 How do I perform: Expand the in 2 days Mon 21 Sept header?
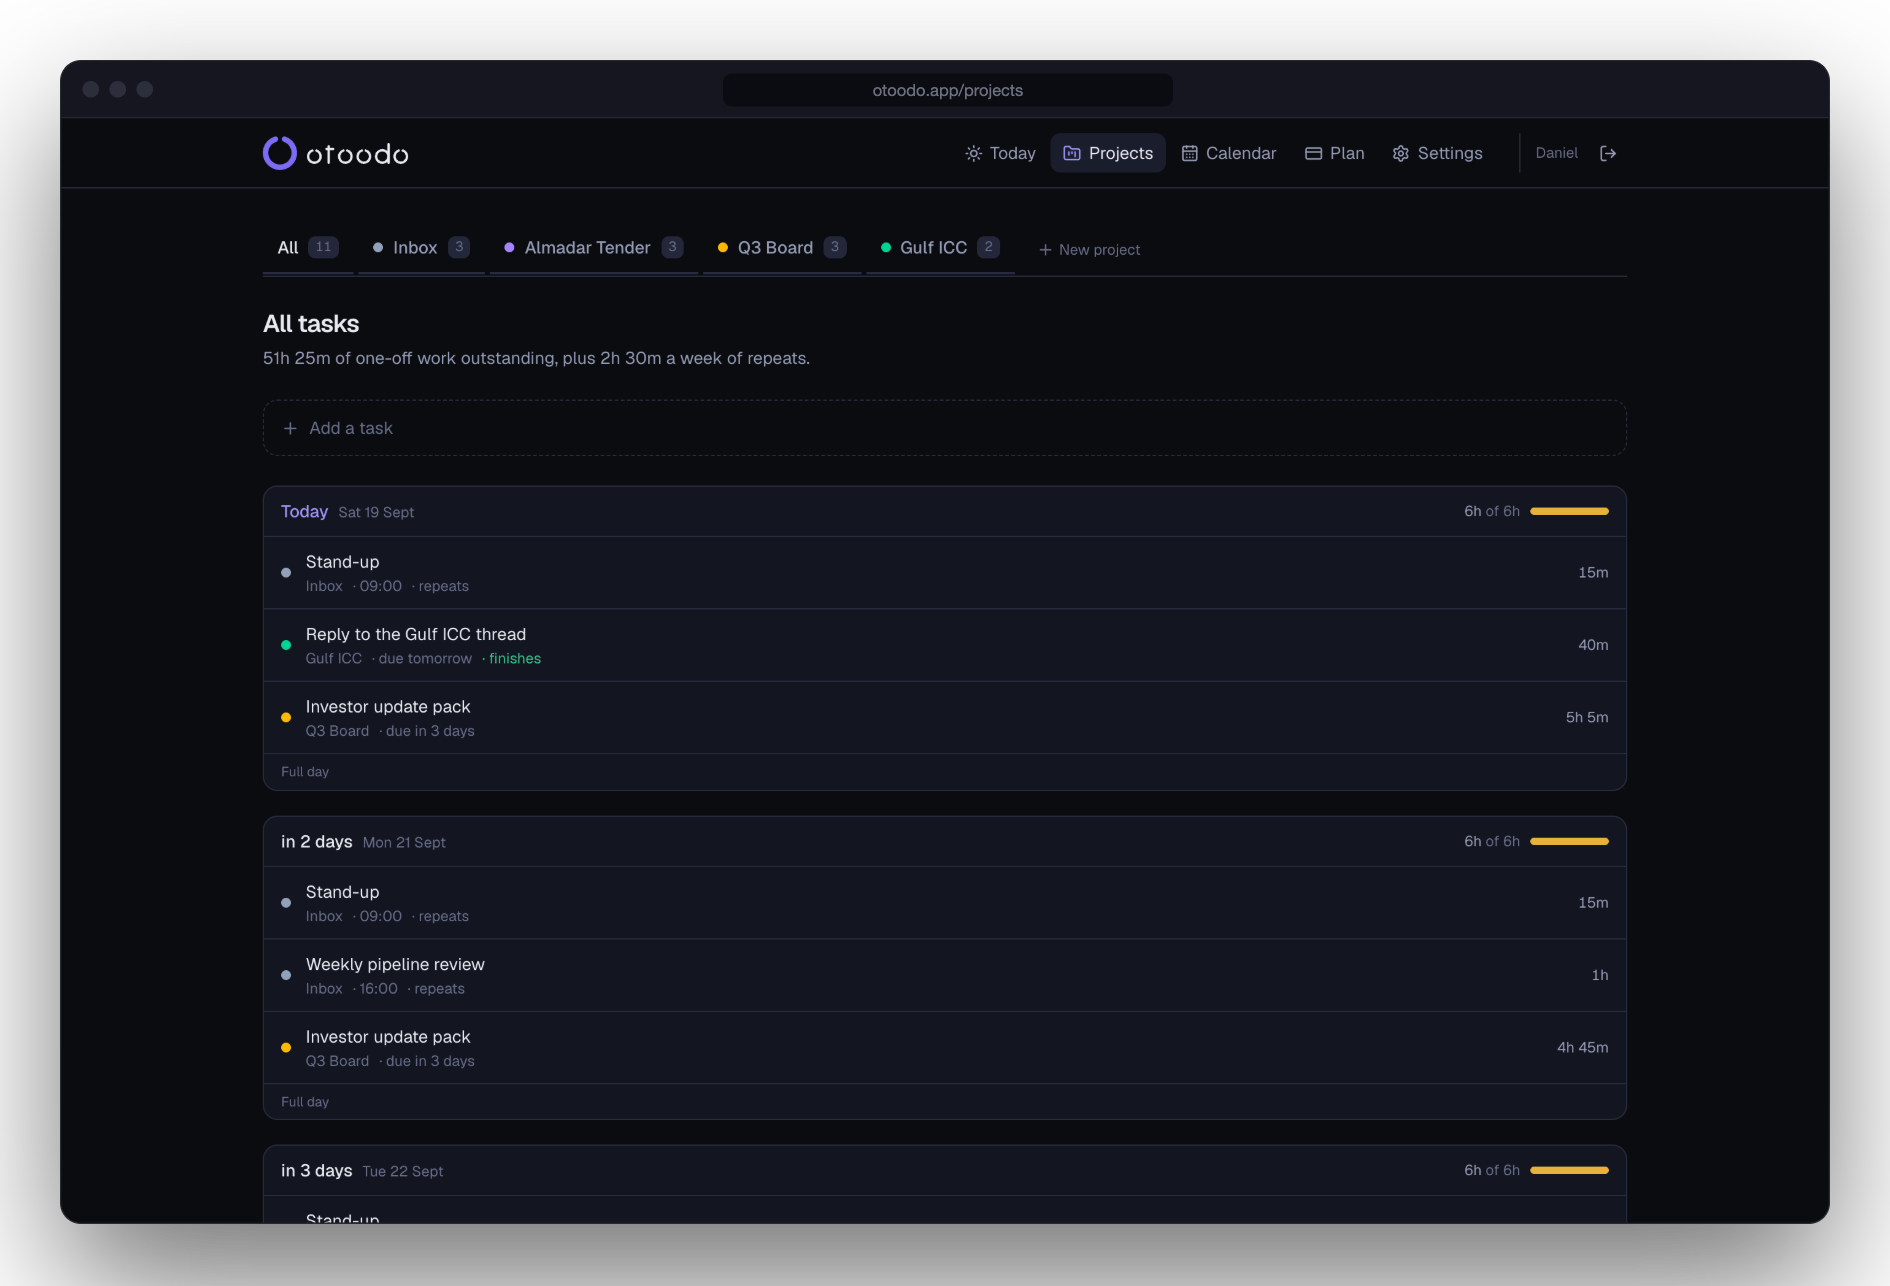pos(945,842)
